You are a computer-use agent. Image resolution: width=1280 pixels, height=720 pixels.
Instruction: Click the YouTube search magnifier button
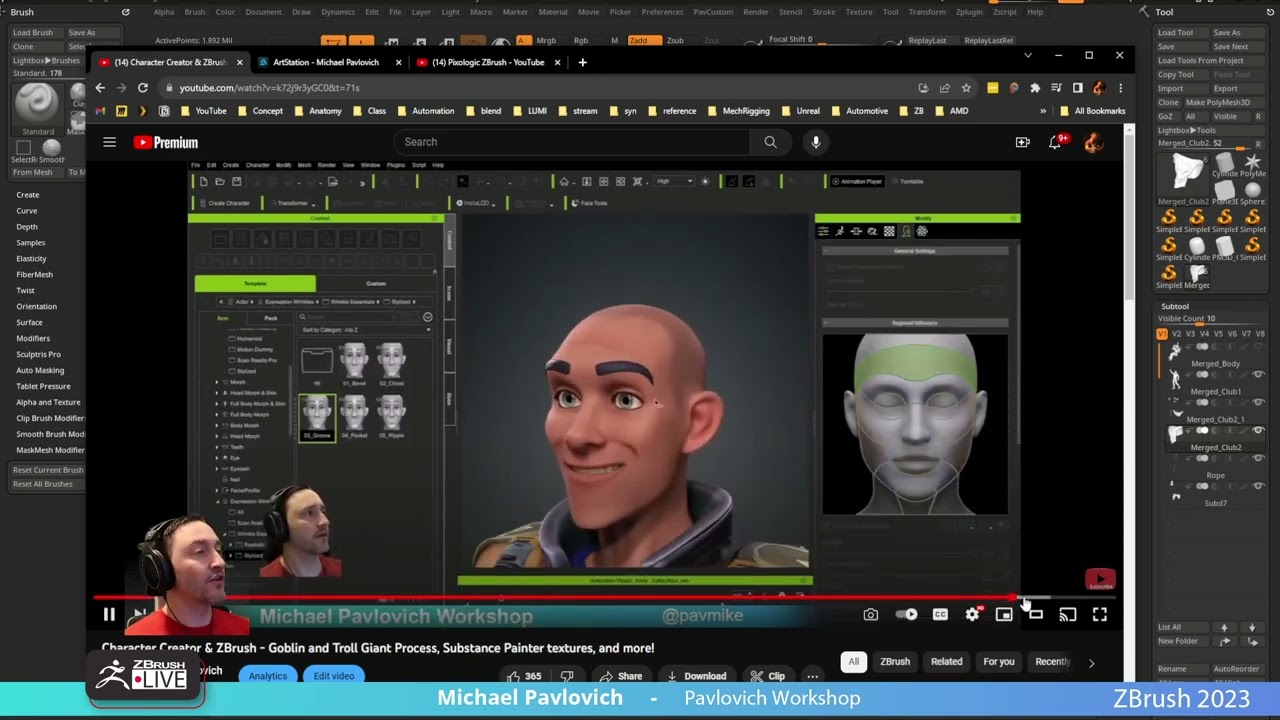[x=770, y=142]
